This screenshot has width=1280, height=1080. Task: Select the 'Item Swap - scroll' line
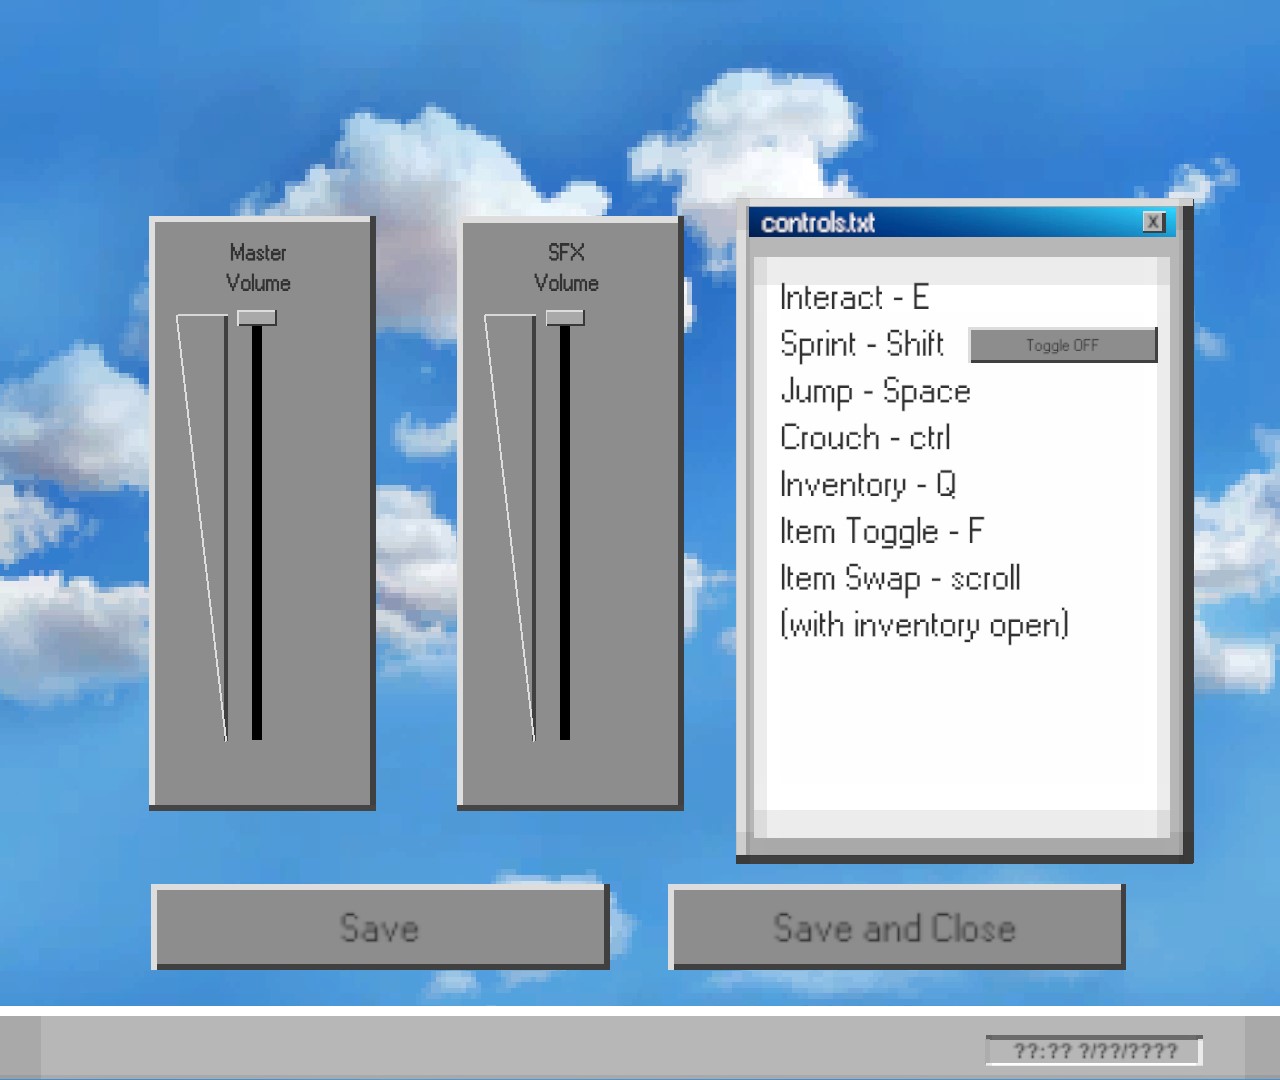900,578
